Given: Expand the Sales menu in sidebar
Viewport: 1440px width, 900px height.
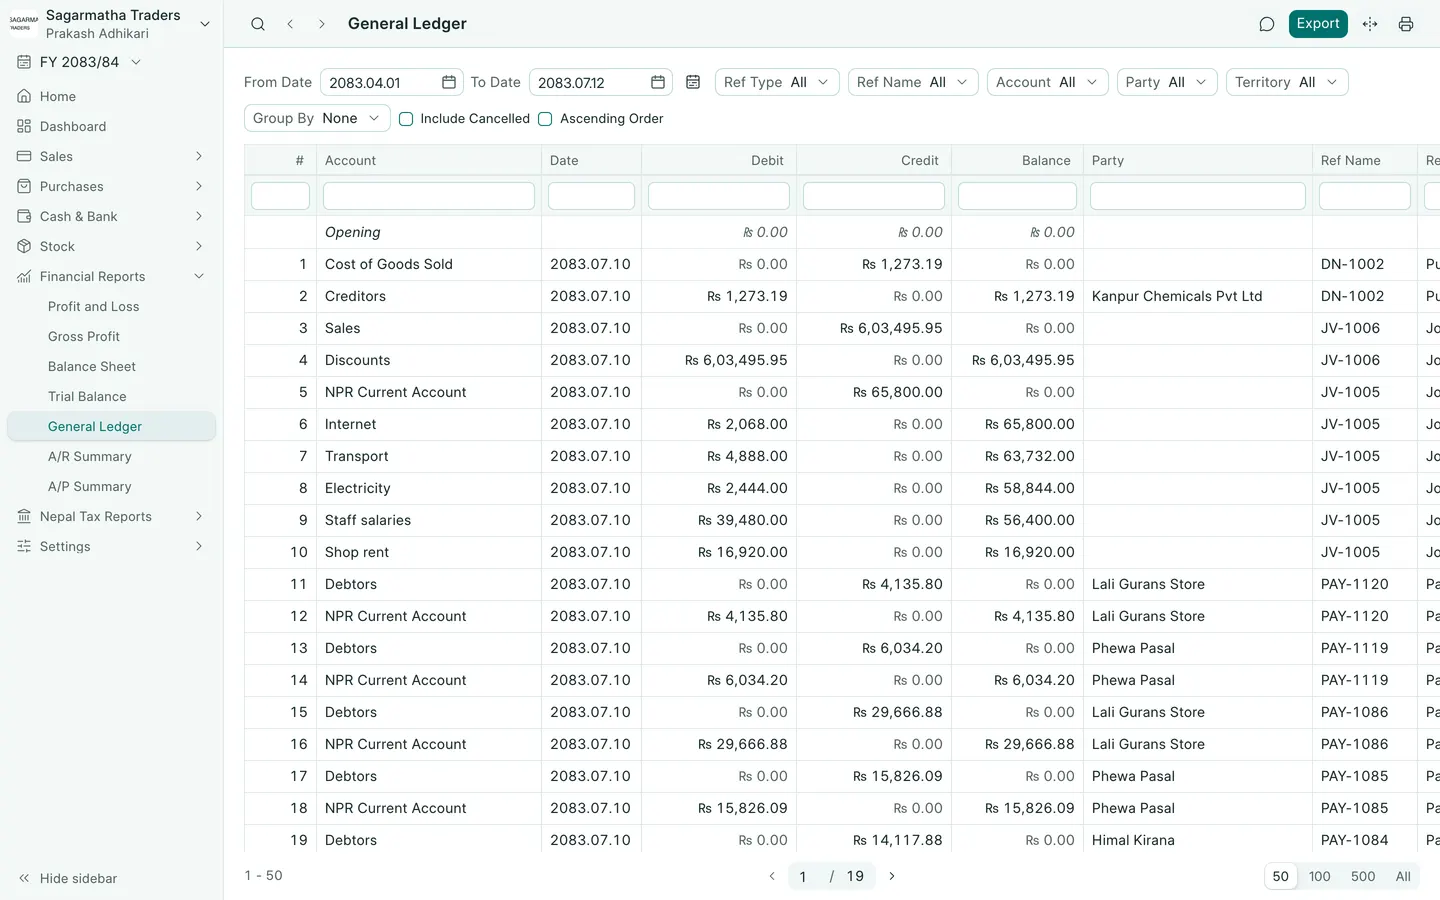Looking at the screenshot, I should tap(111, 156).
